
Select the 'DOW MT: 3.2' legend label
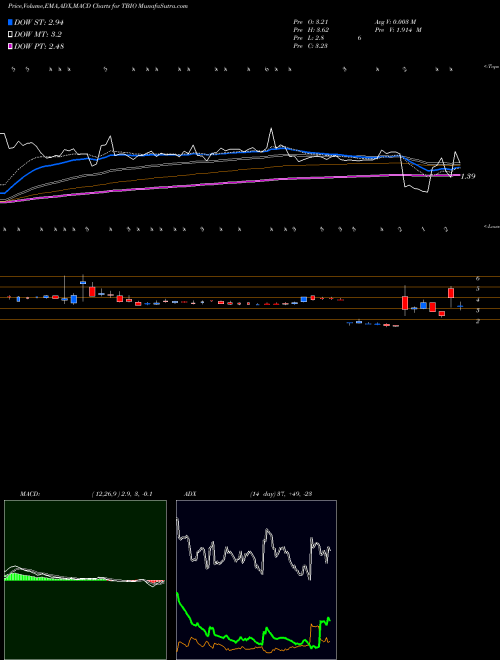pos(38,35)
